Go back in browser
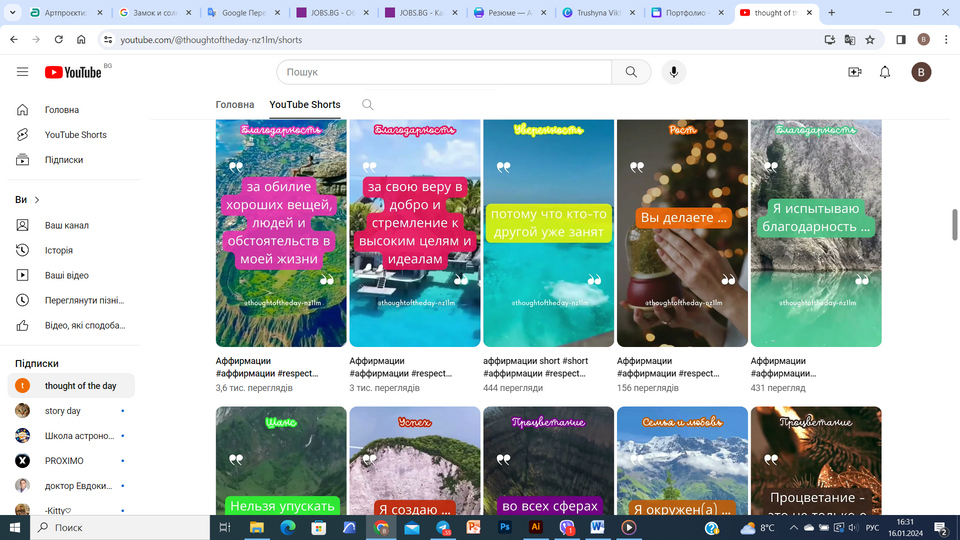 point(14,40)
